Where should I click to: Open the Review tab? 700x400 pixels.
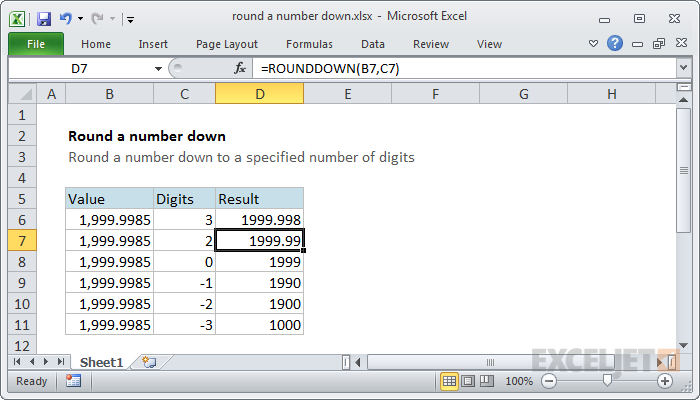click(x=431, y=44)
